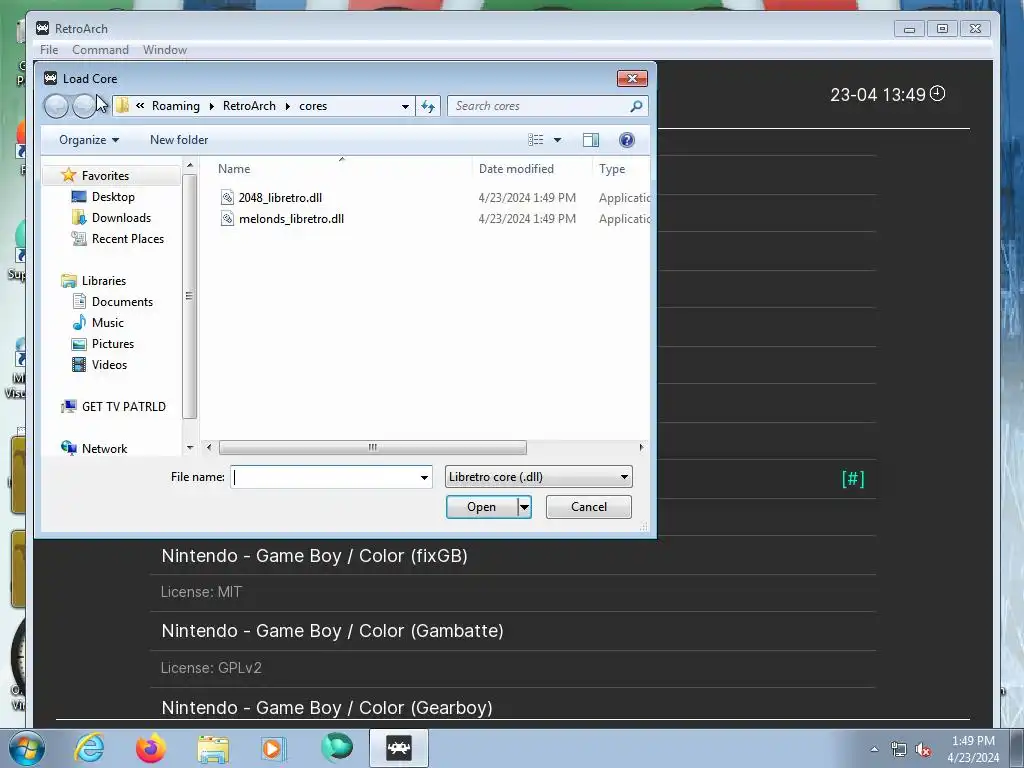Refresh the cores folder view
This screenshot has height=768, width=1024.
428,106
